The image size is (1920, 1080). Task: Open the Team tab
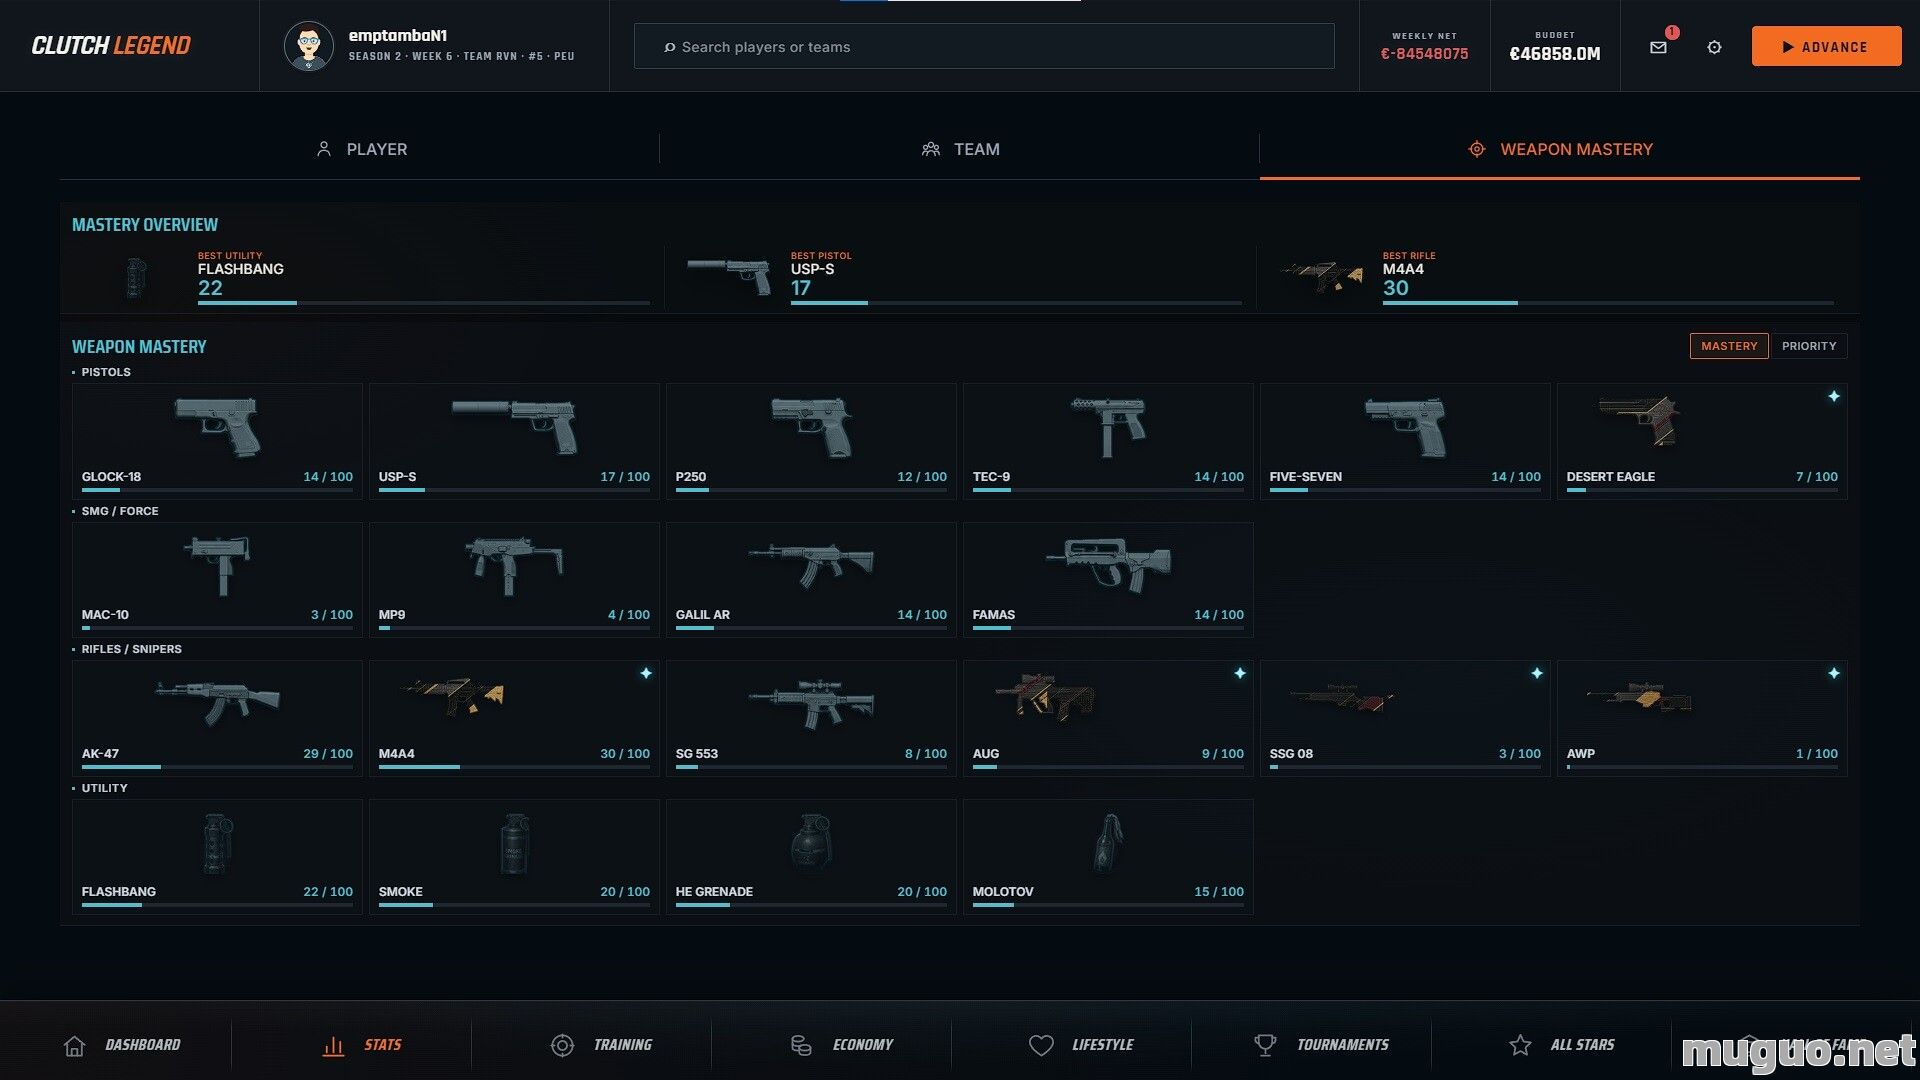(960, 149)
